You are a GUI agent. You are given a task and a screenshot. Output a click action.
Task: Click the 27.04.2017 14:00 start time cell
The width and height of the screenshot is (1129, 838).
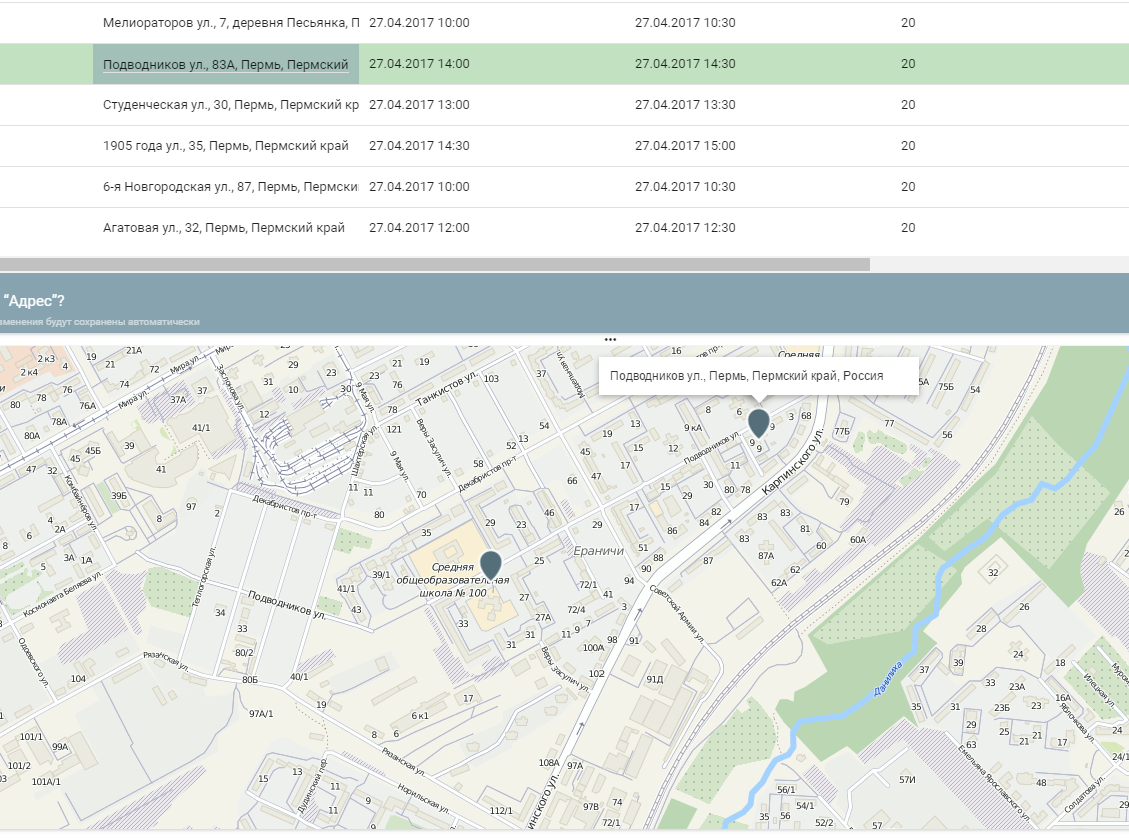(x=419, y=64)
